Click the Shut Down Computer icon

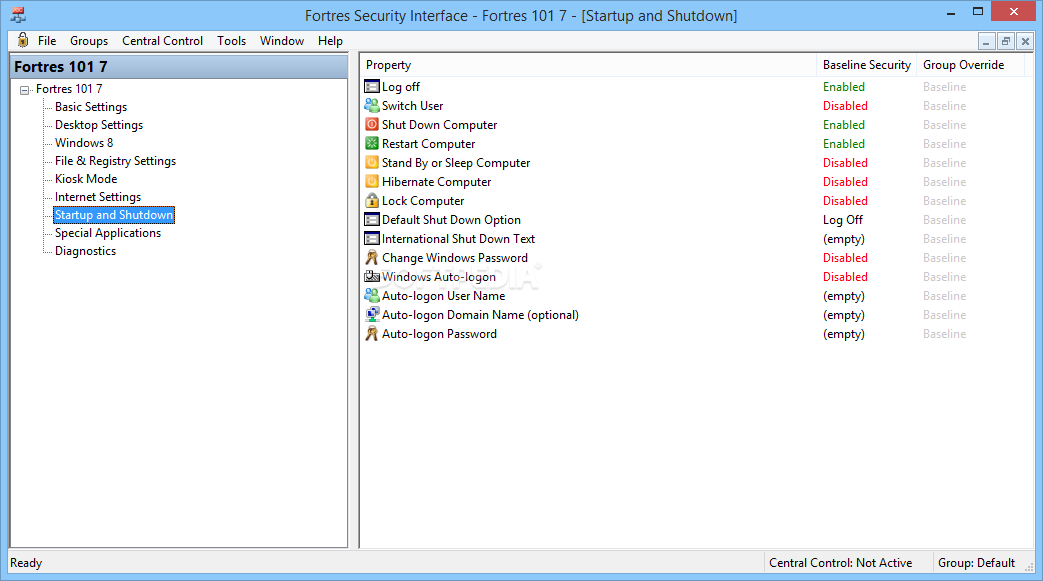tap(372, 124)
